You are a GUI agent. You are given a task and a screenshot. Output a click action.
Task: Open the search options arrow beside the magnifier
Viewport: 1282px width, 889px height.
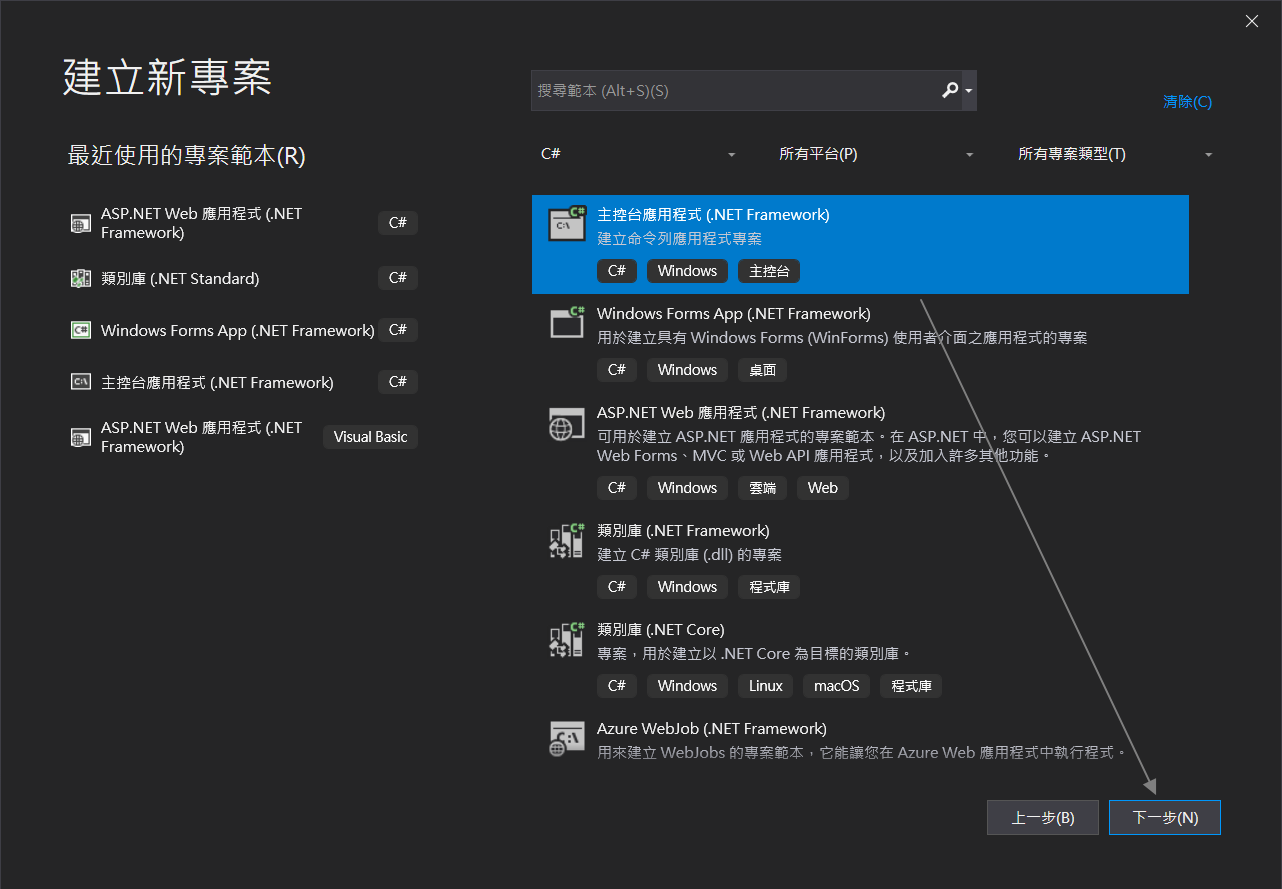(x=969, y=91)
